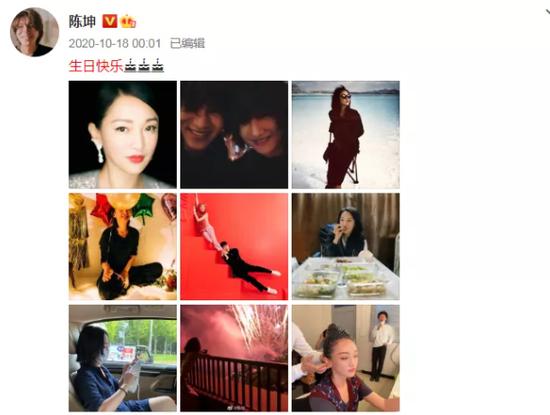550x415 pixels.
Task: Open the photo with star balloons
Action: [x=123, y=246]
